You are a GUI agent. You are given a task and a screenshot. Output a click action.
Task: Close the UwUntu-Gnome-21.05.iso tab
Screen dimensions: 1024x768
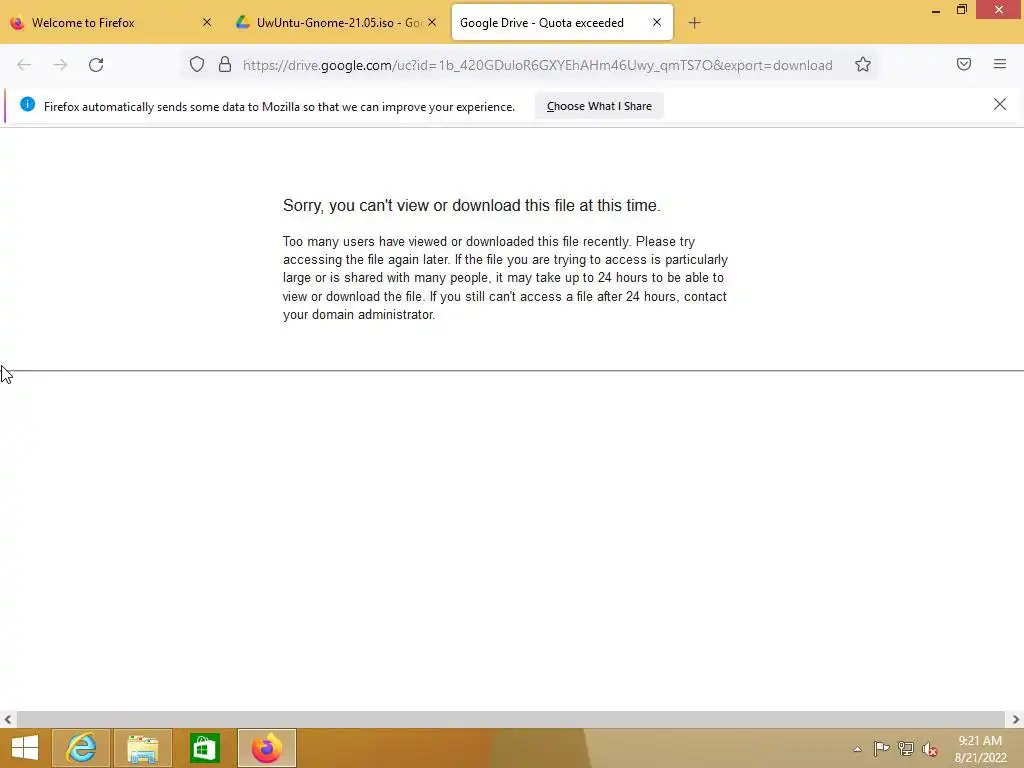tap(432, 22)
